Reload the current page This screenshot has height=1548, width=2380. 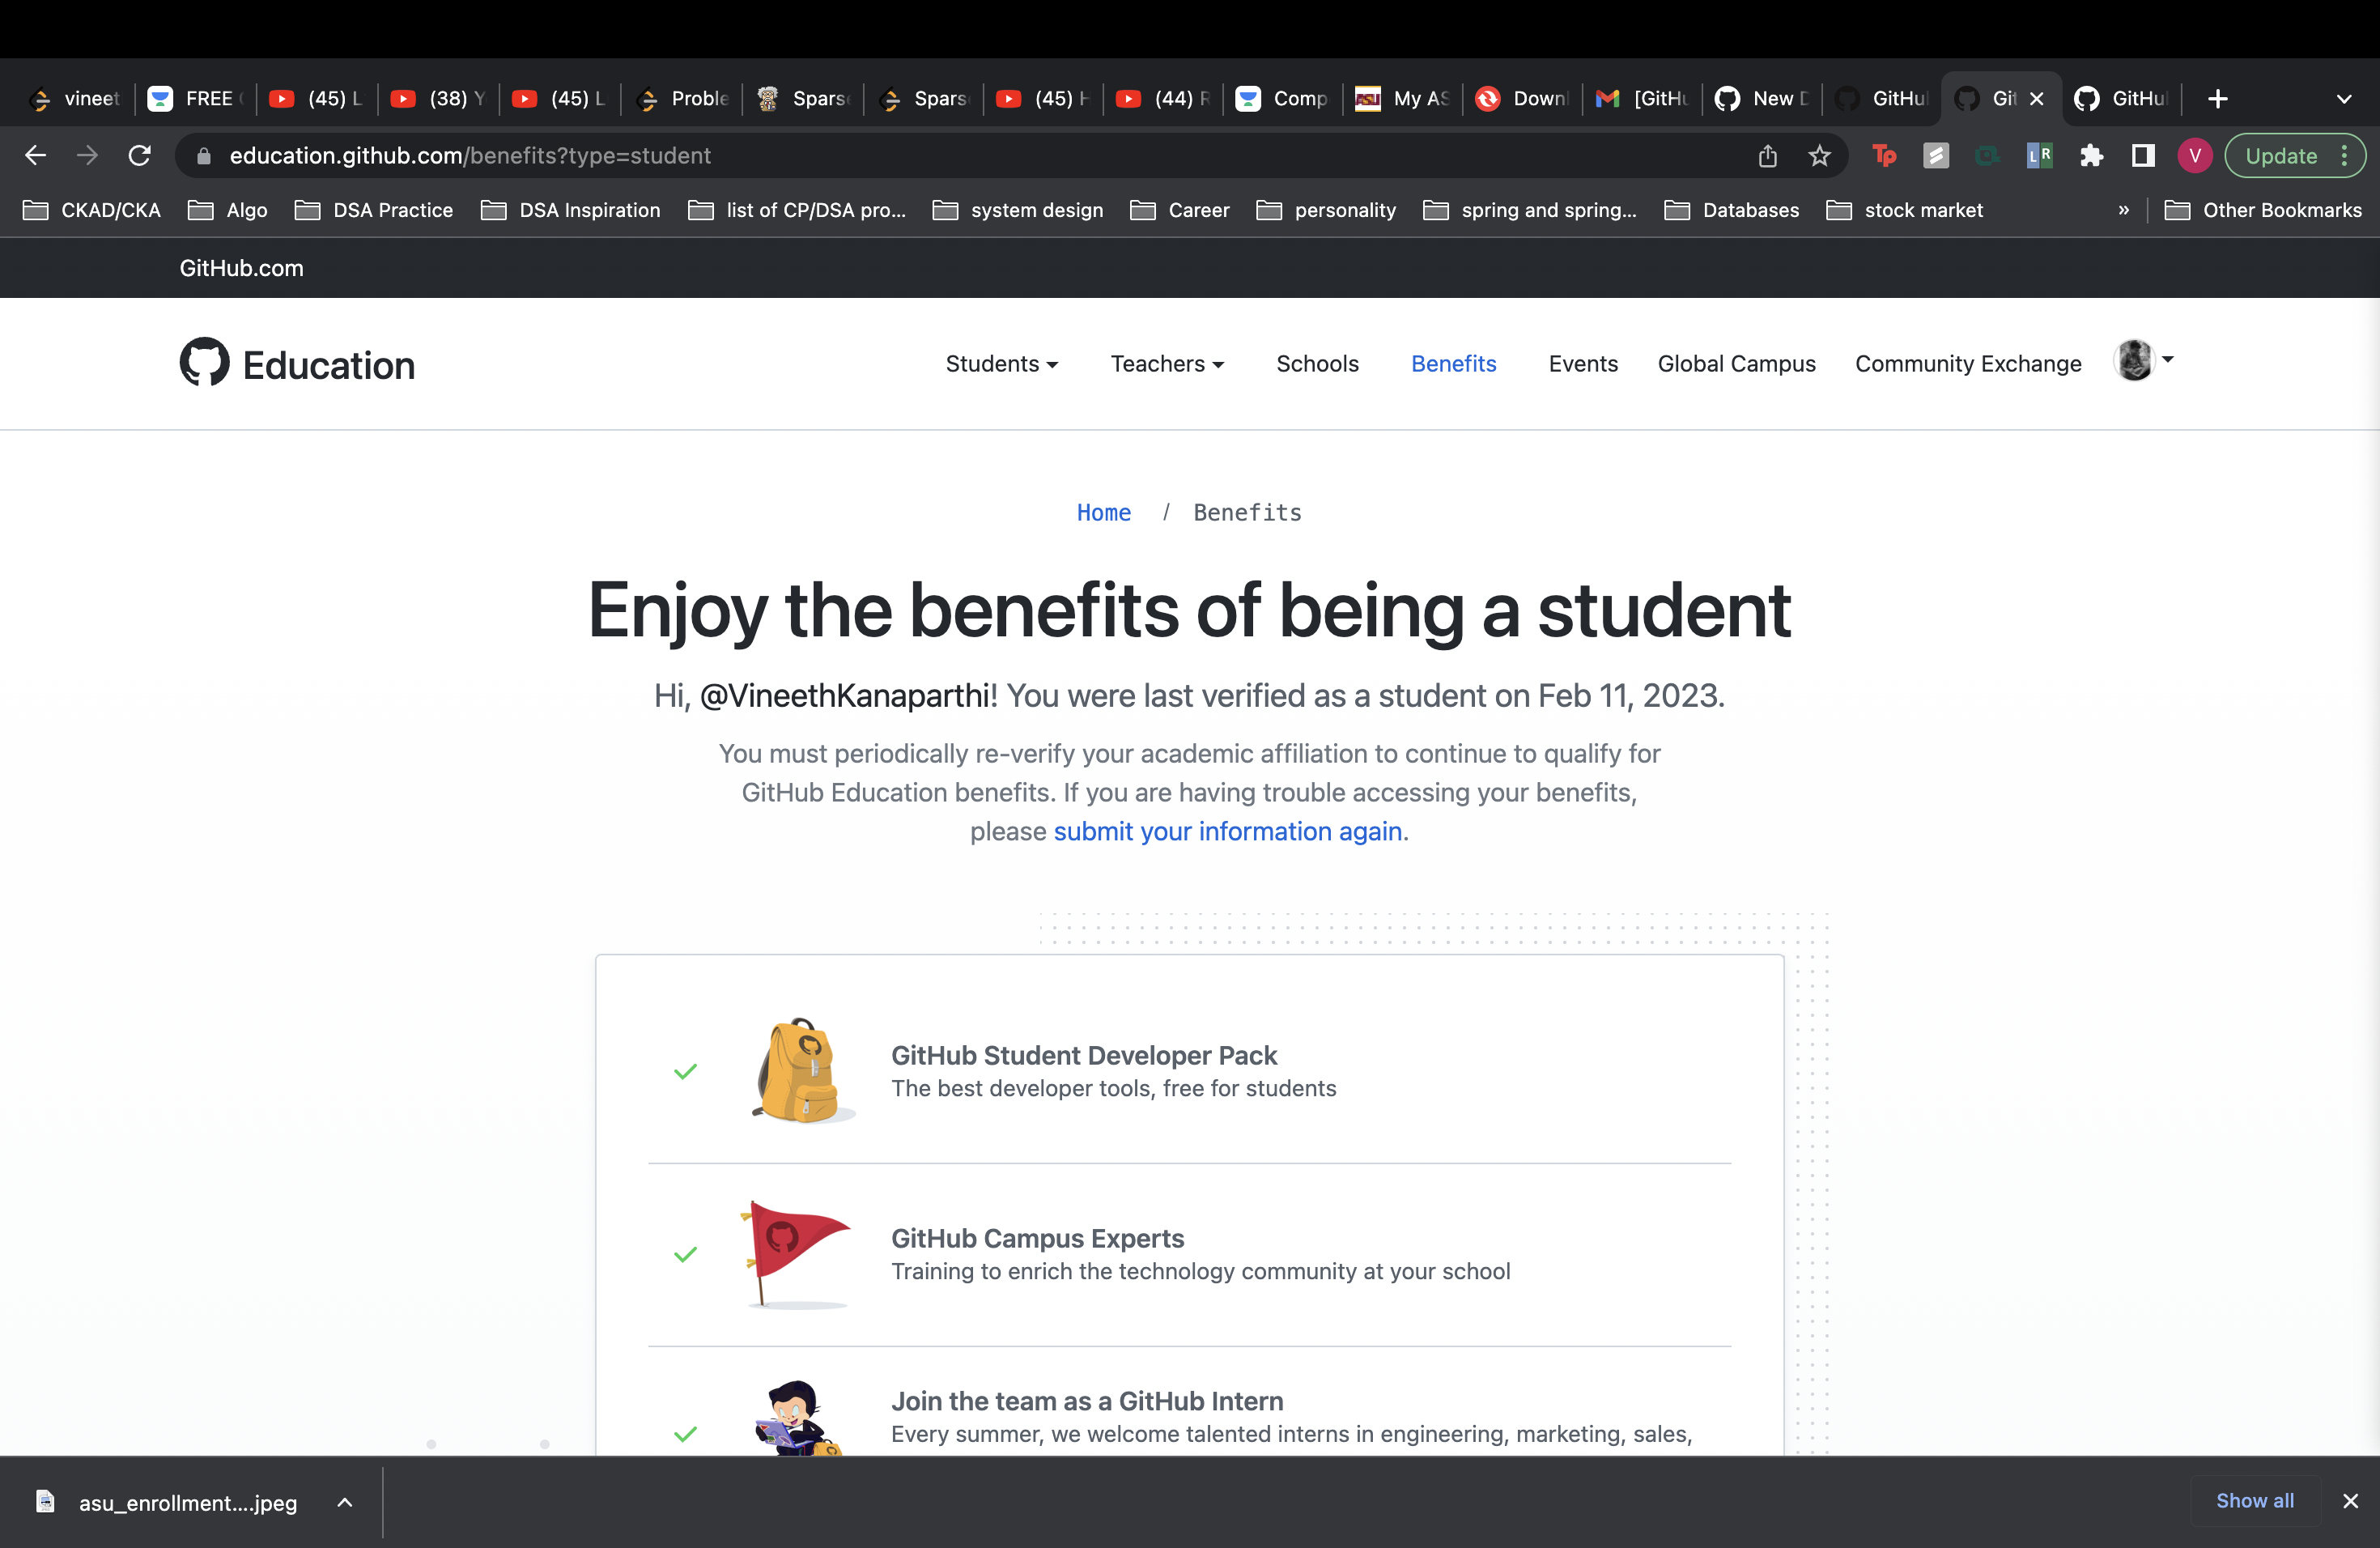(x=140, y=155)
